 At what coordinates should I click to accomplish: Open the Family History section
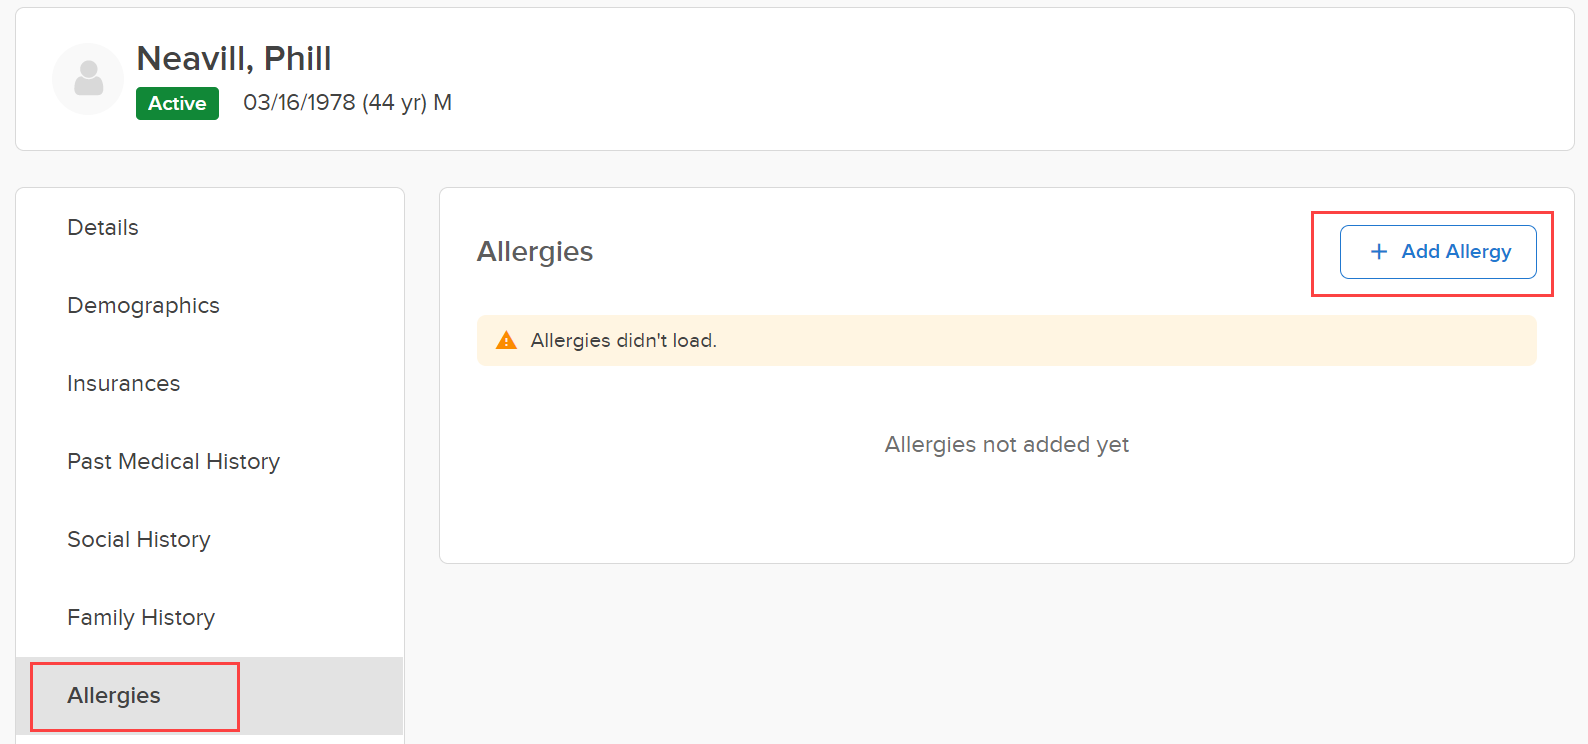click(141, 618)
